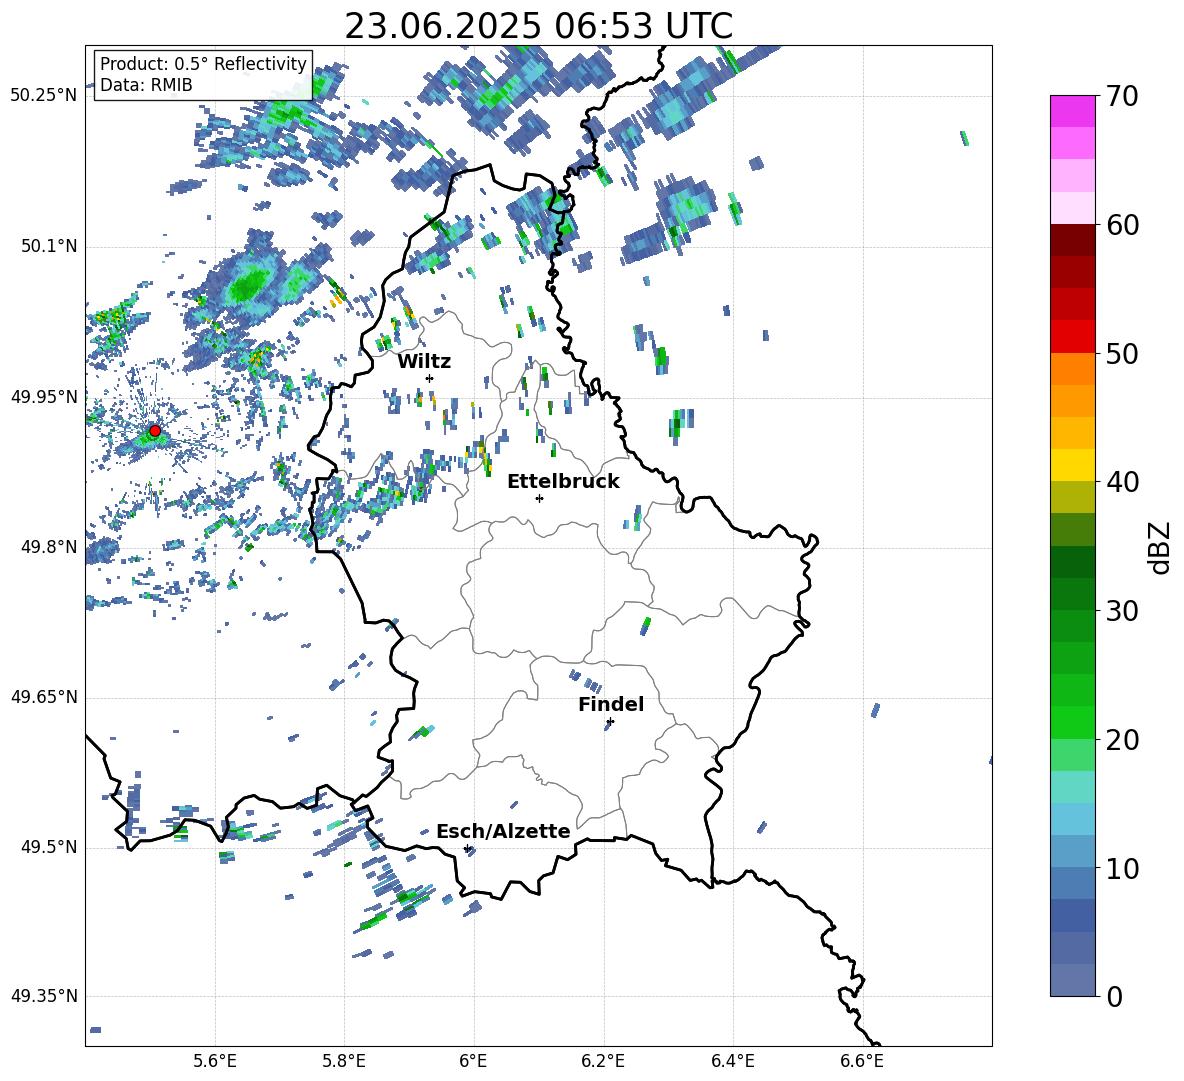Click the 5.8°E longitude label
Image resolution: width=1184 pixels, height=1081 pixels.
click(344, 1061)
